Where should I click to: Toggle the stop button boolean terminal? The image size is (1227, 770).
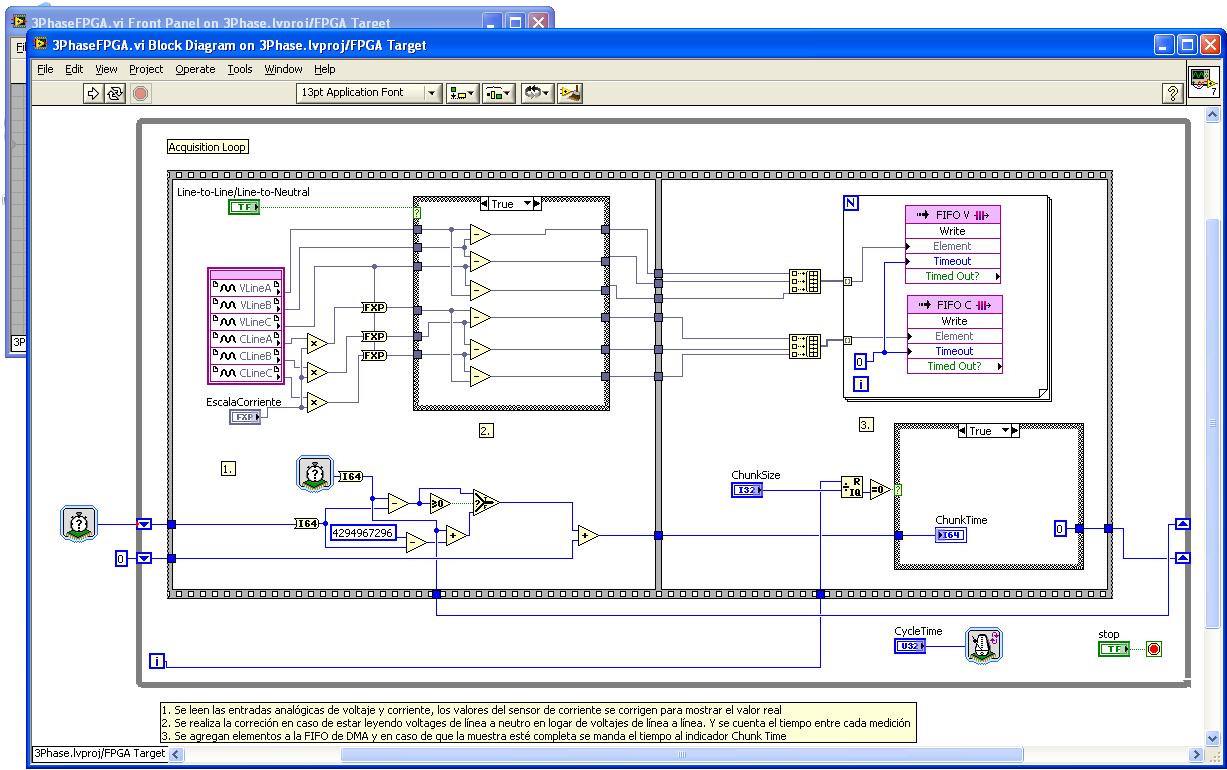[1113, 648]
